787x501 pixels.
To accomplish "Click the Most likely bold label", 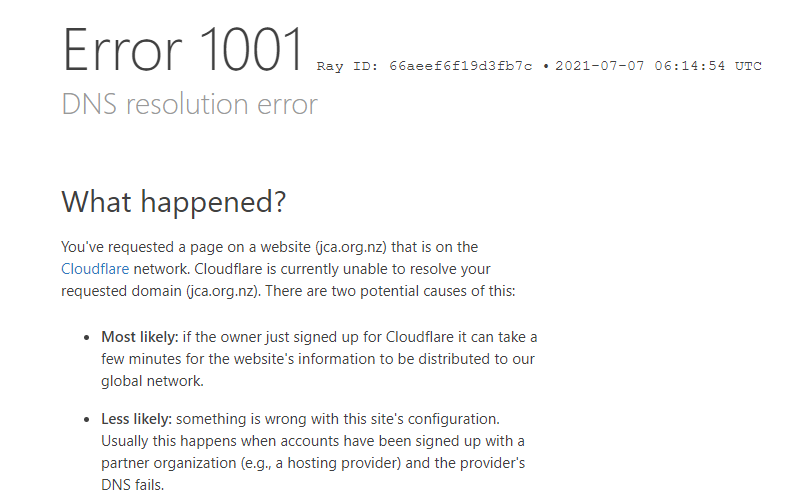I will click(140, 337).
